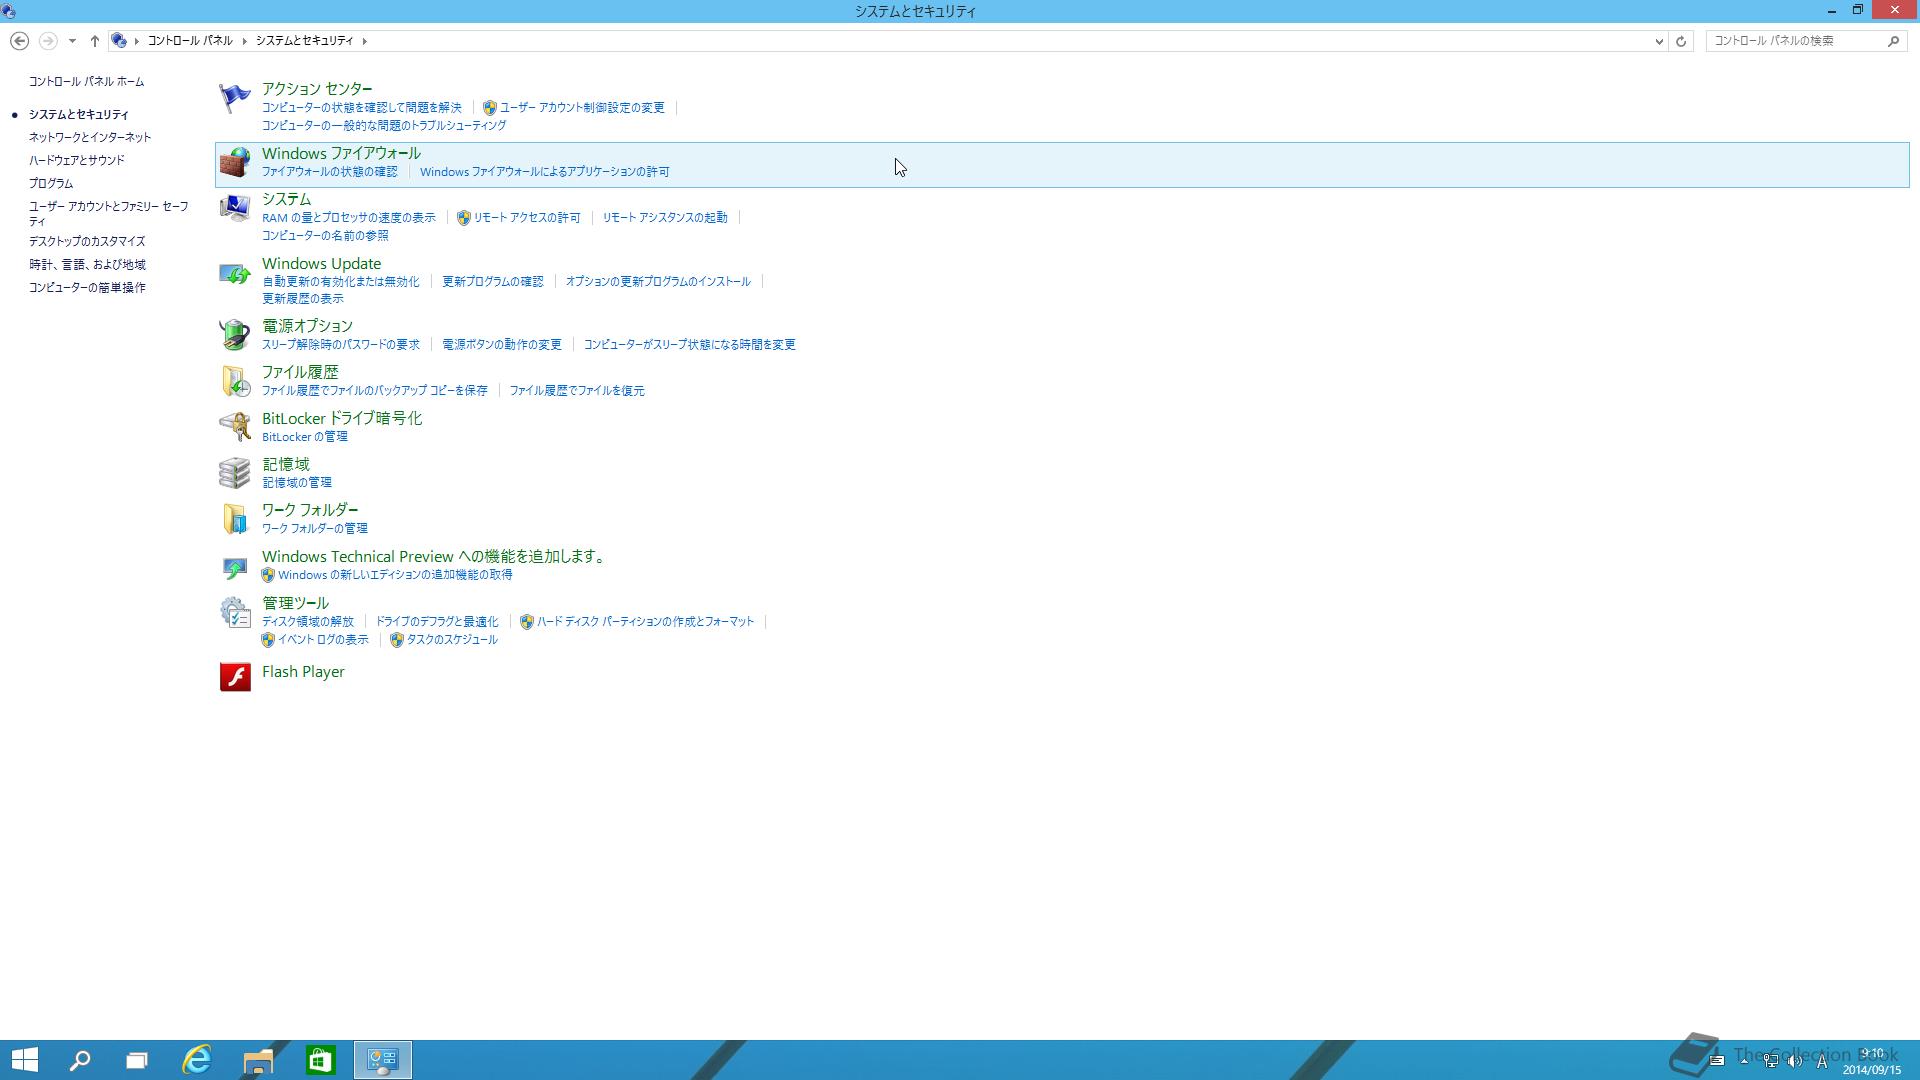1920x1080 pixels.
Task: Open Task View on the taskbar
Action: (137, 1060)
